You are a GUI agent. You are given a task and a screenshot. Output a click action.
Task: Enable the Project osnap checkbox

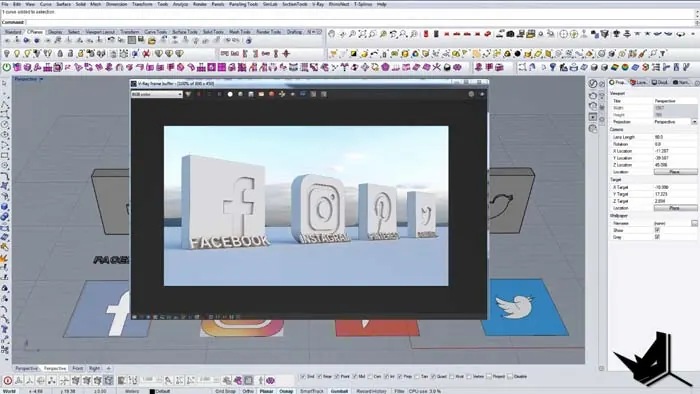(x=489, y=377)
